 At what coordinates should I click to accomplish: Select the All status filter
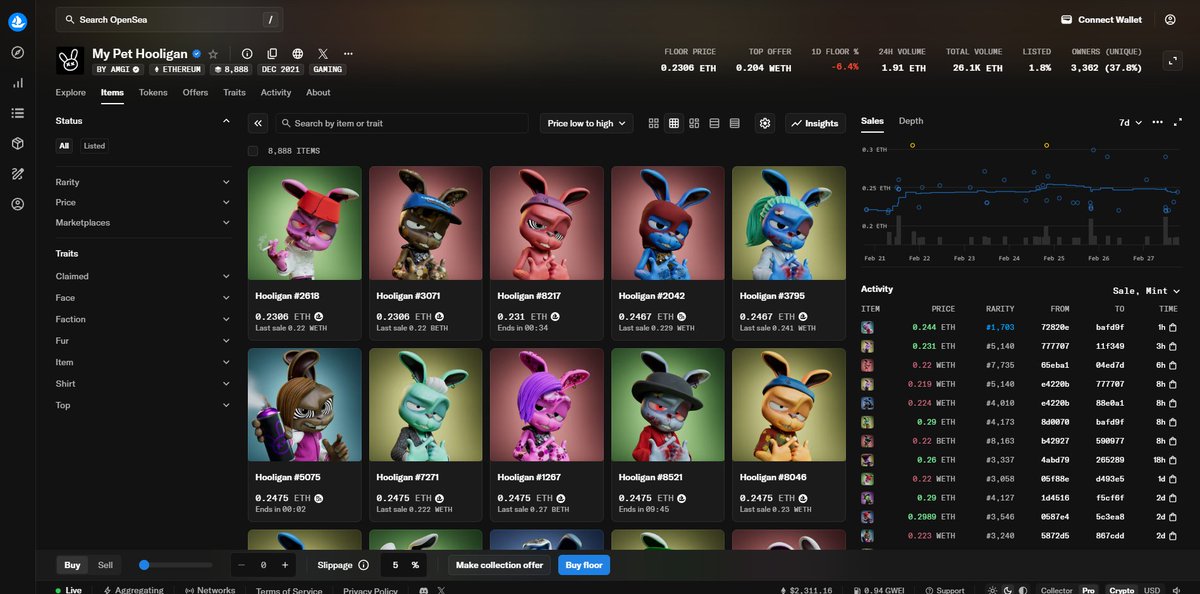point(64,146)
